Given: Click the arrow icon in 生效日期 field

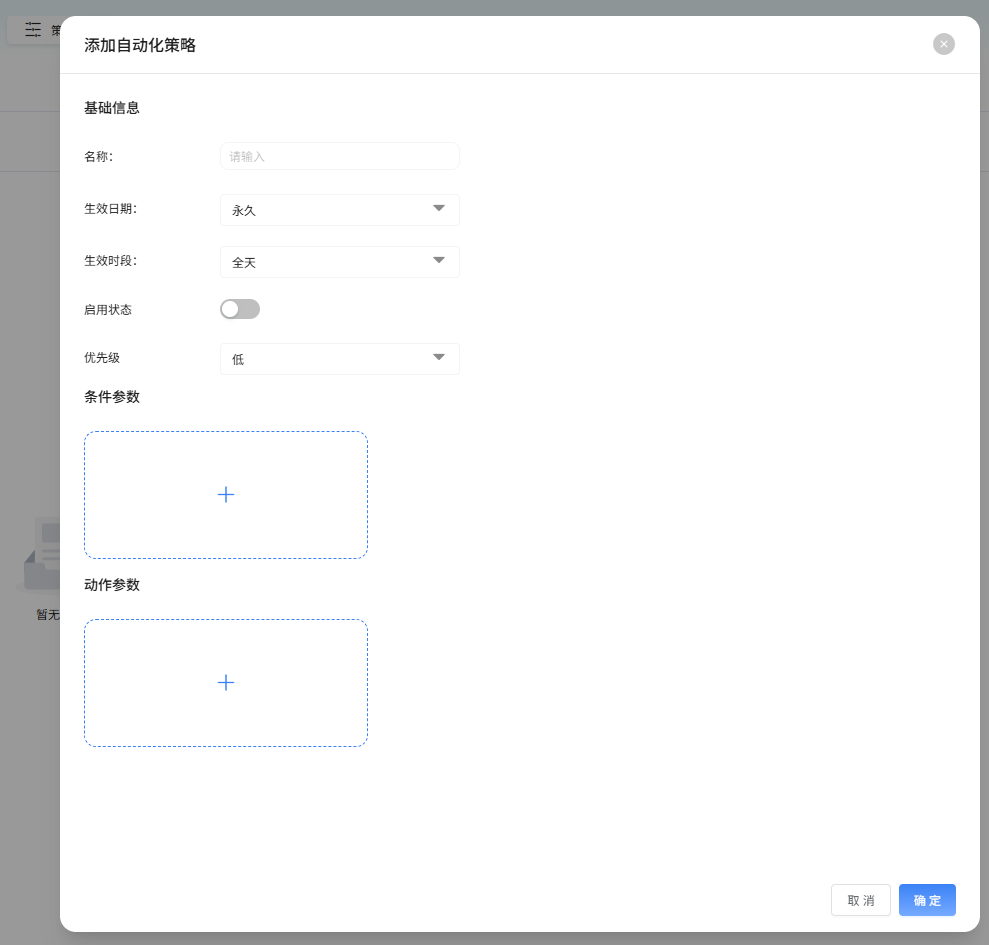Looking at the screenshot, I should [438, 209].
